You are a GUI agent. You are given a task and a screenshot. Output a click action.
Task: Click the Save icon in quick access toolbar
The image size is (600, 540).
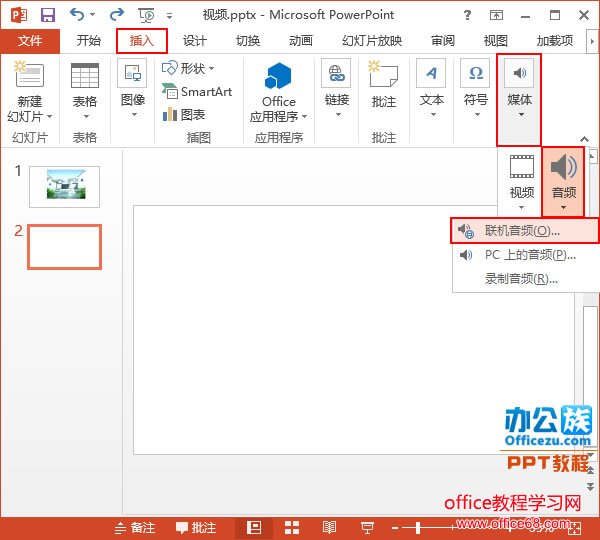[x=48, y=15]
